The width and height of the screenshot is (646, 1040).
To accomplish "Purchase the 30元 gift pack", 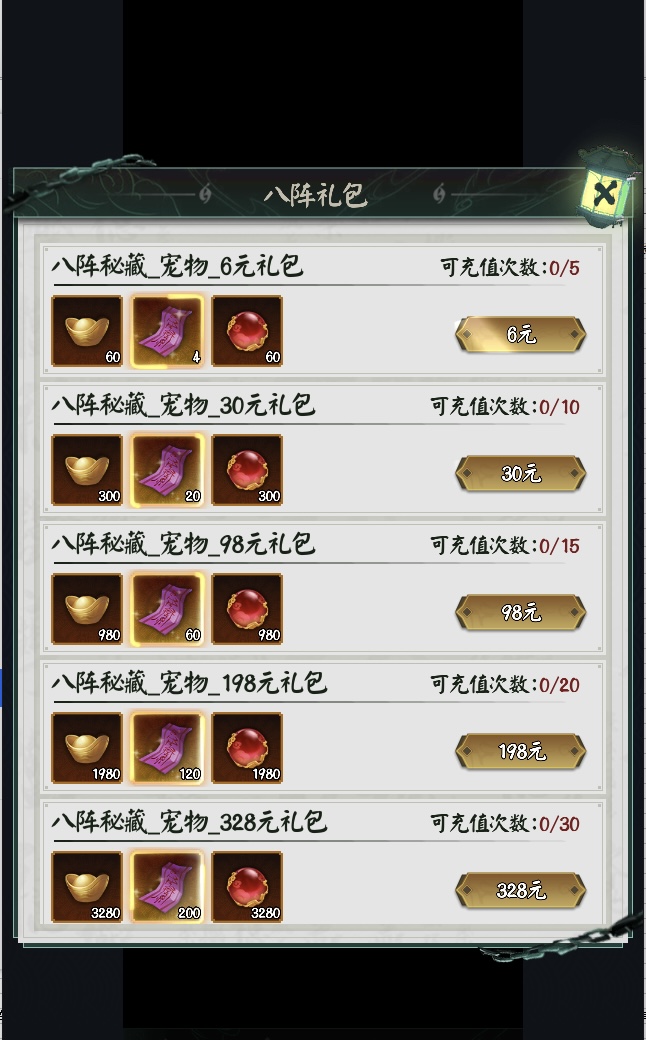I will pyautogui.click(x=521, y=474).
